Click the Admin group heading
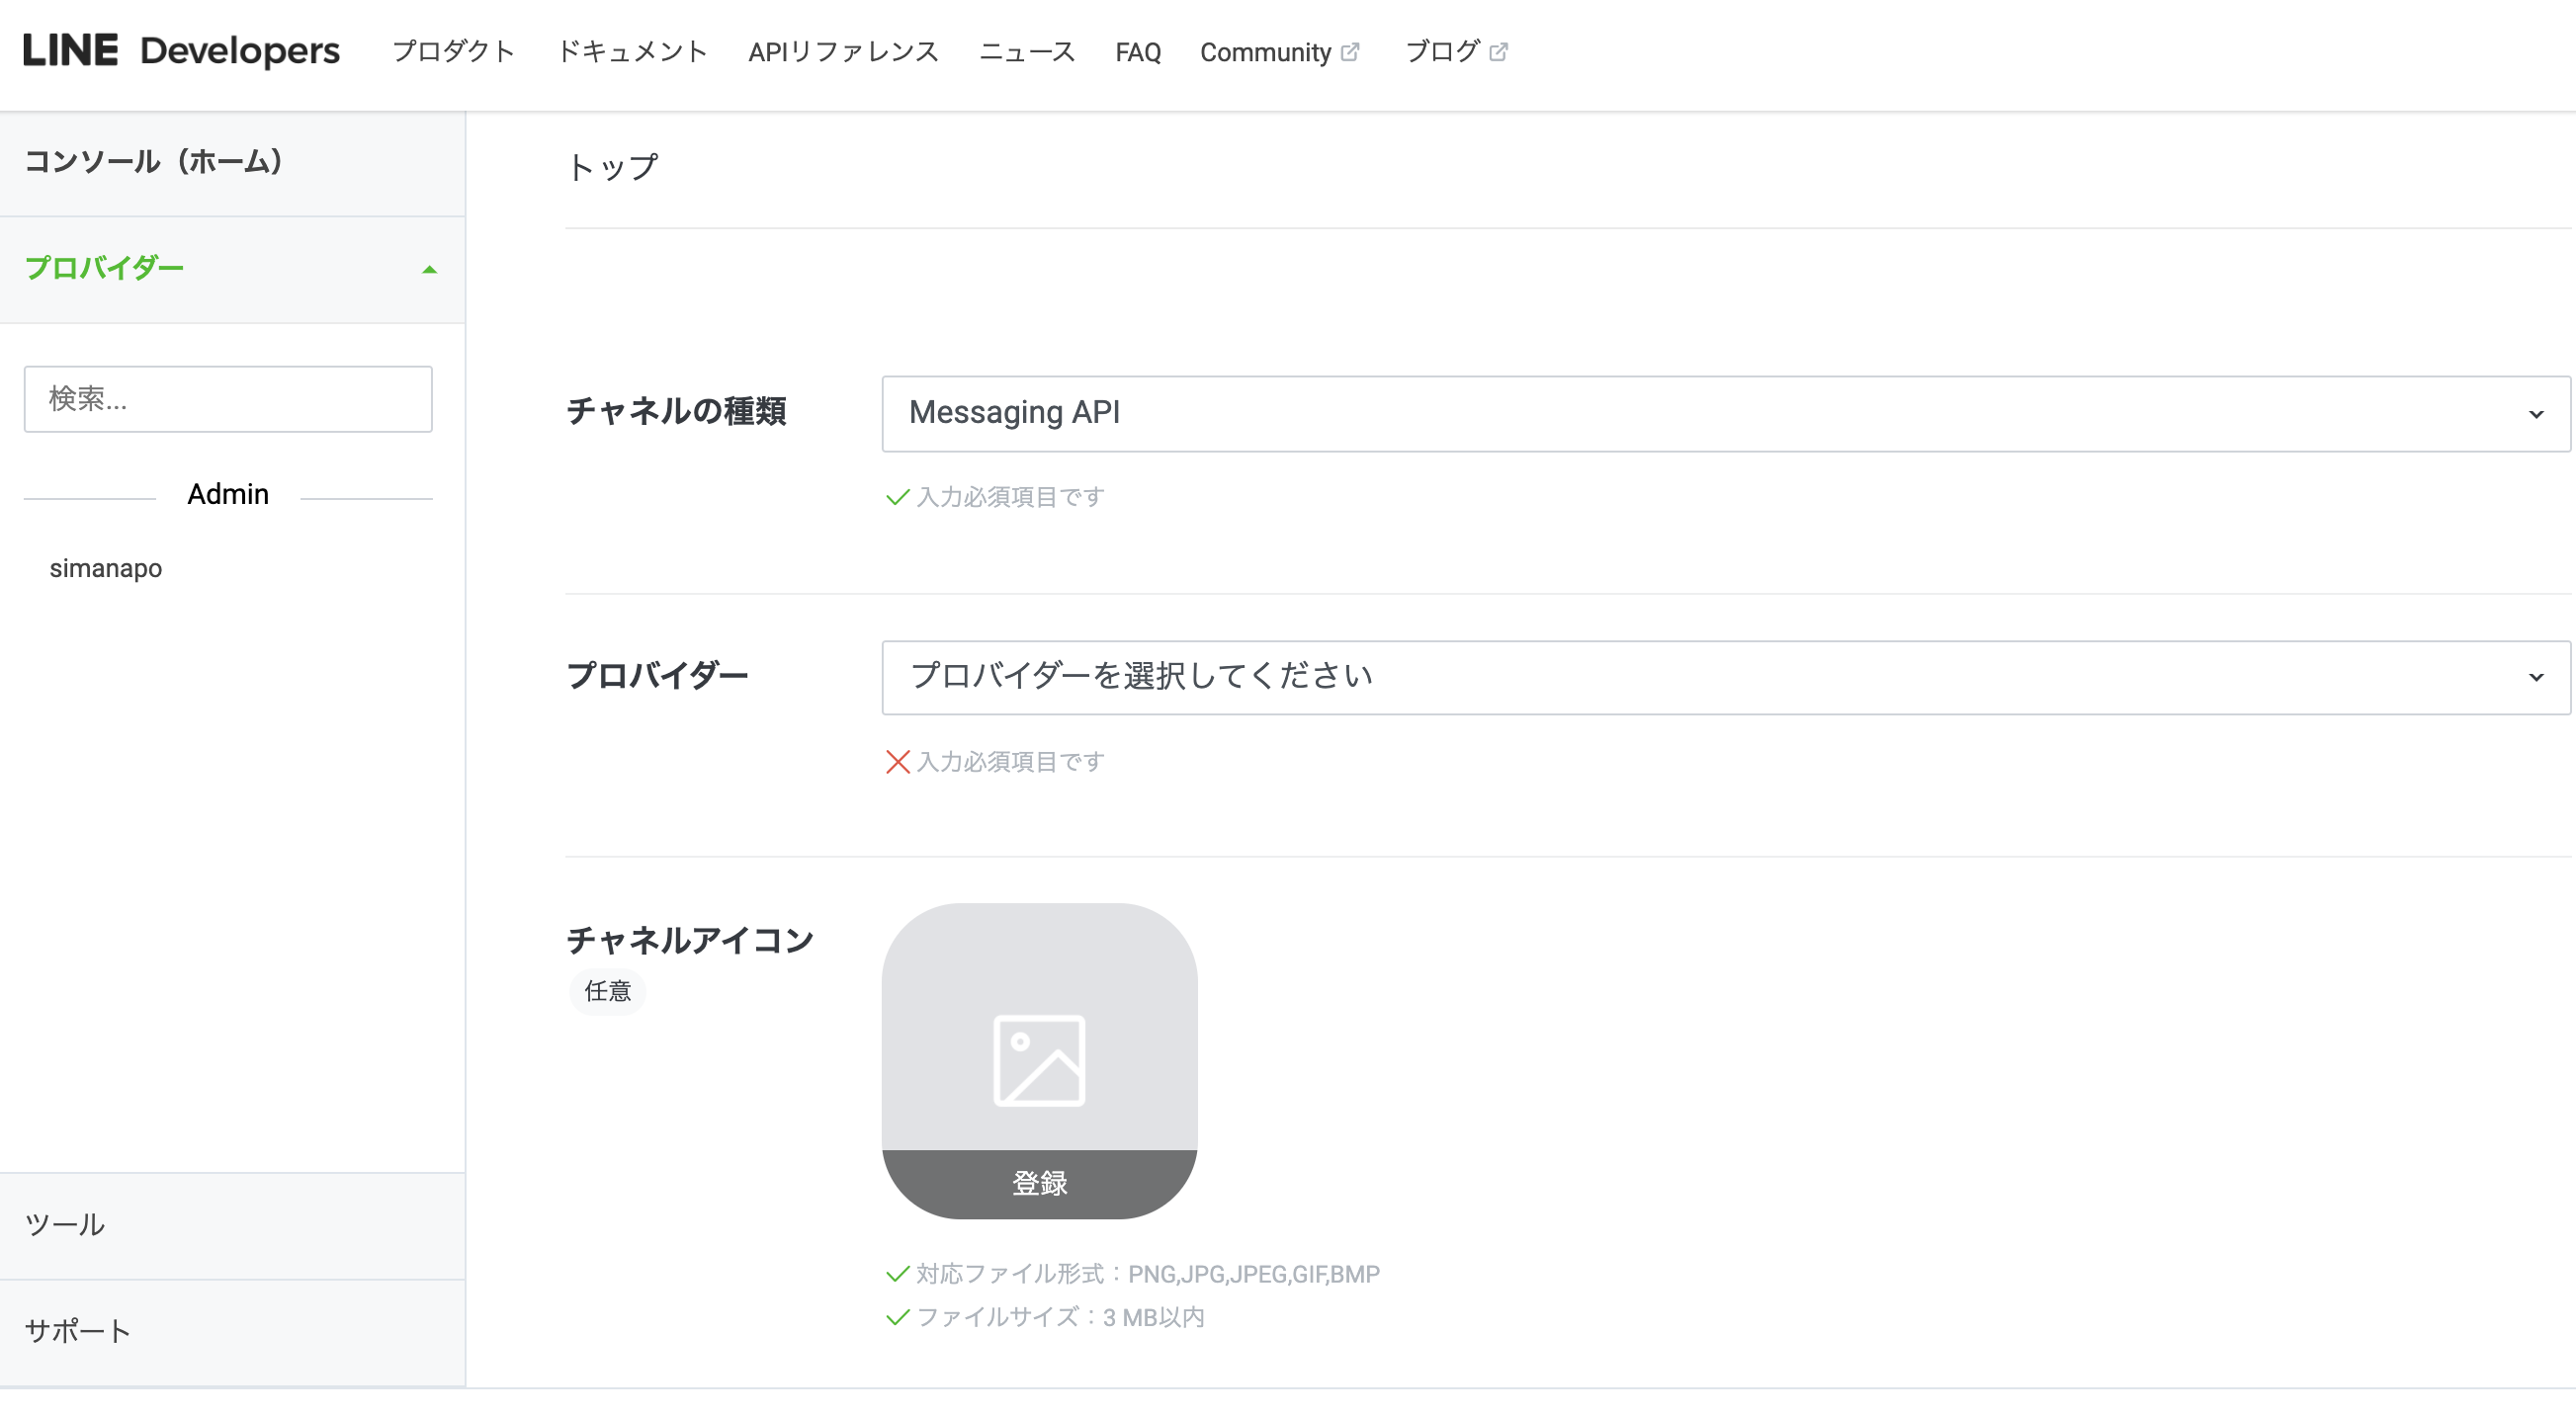Screen dimensions: 2576x1417 click(x=228, y=494)
